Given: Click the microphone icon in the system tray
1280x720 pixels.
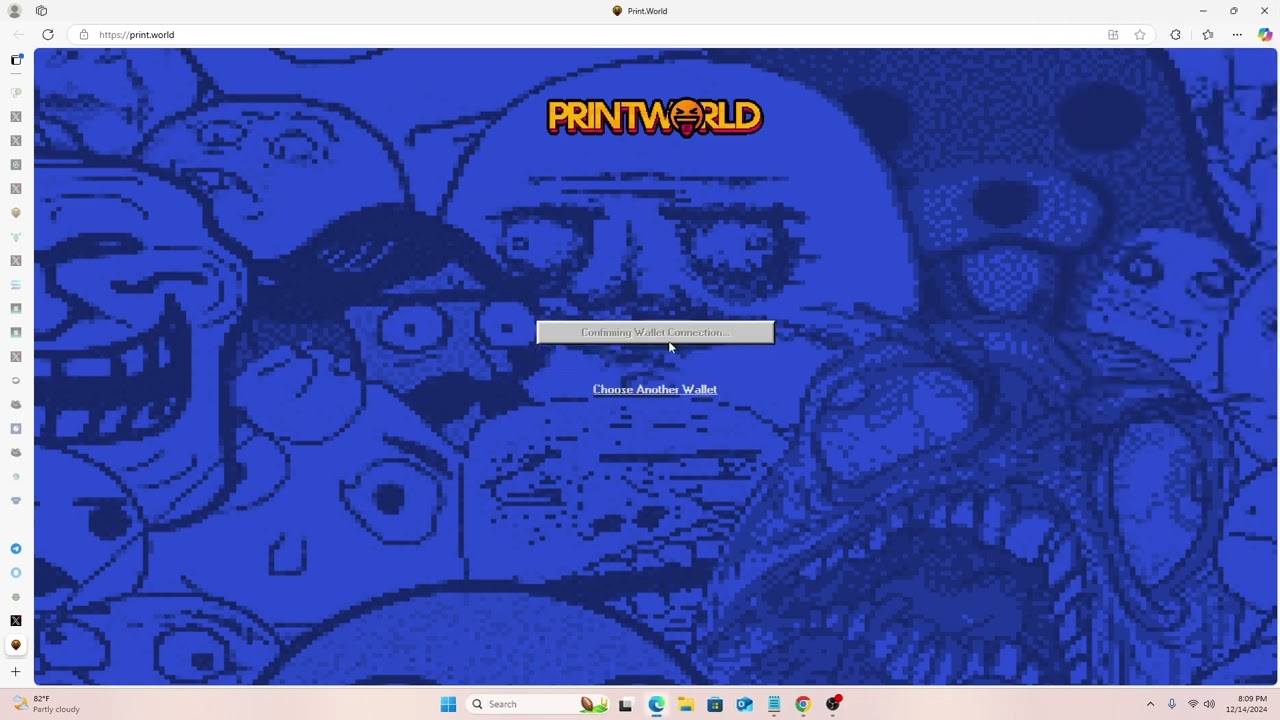Looking at the screenshot, I should [x=1172, y=704].
